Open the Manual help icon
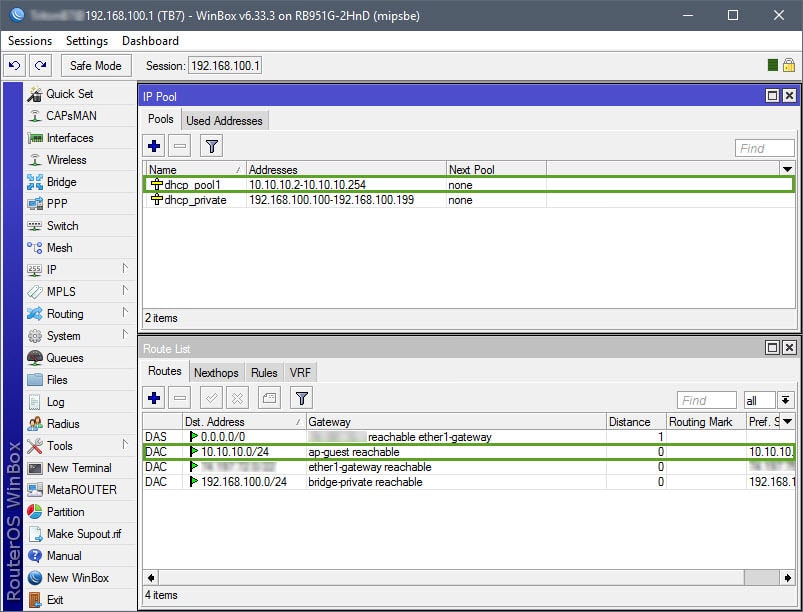803x612 pixels. pyautogui.click(x=35, y=556)
